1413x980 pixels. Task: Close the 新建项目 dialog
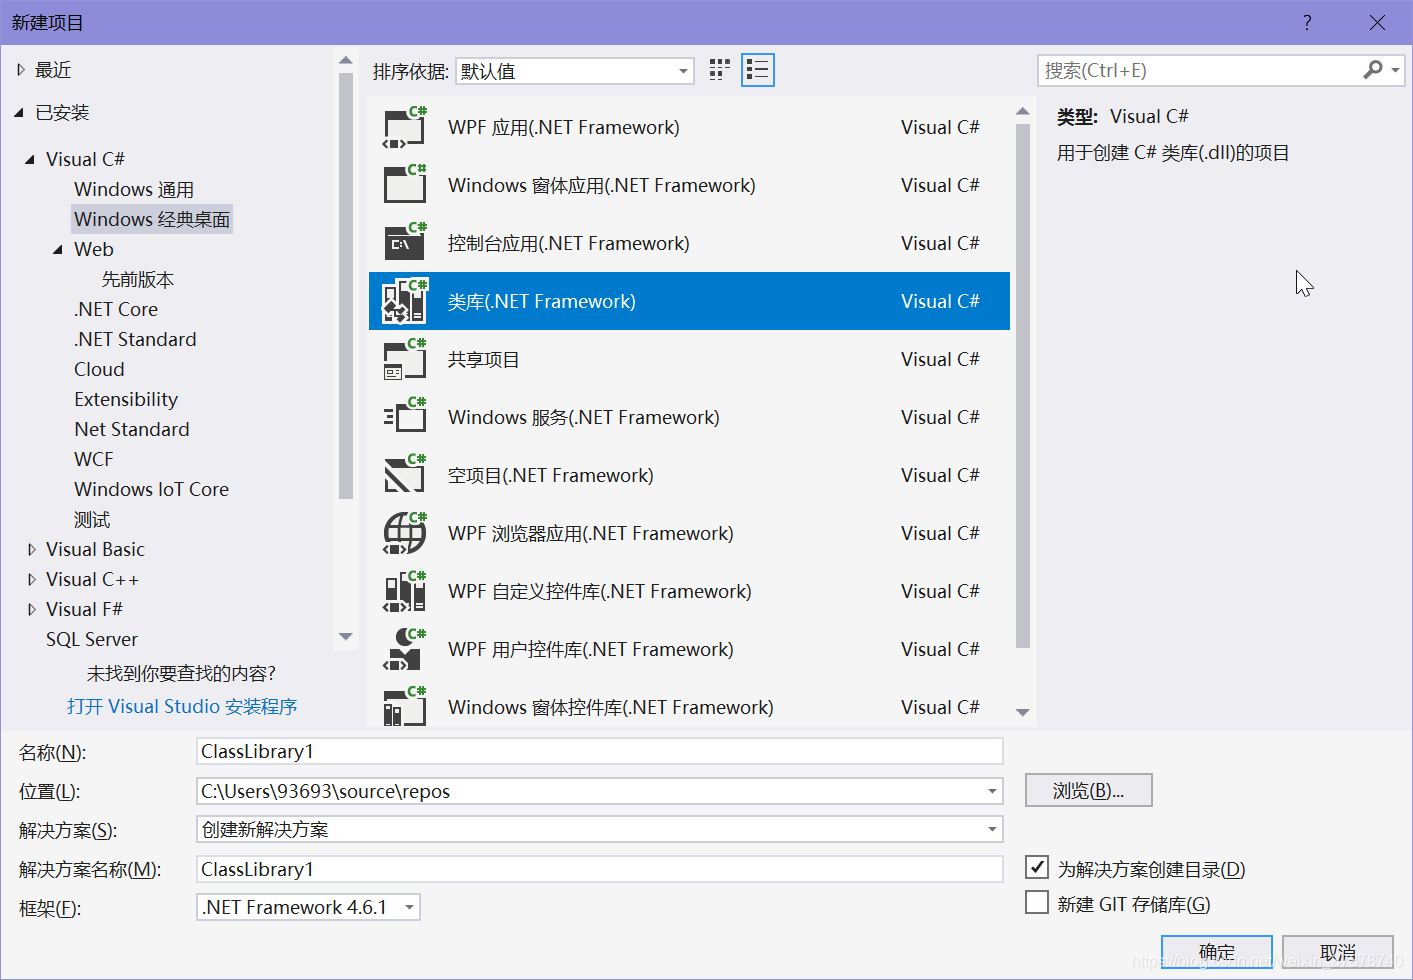point(1377,22)
